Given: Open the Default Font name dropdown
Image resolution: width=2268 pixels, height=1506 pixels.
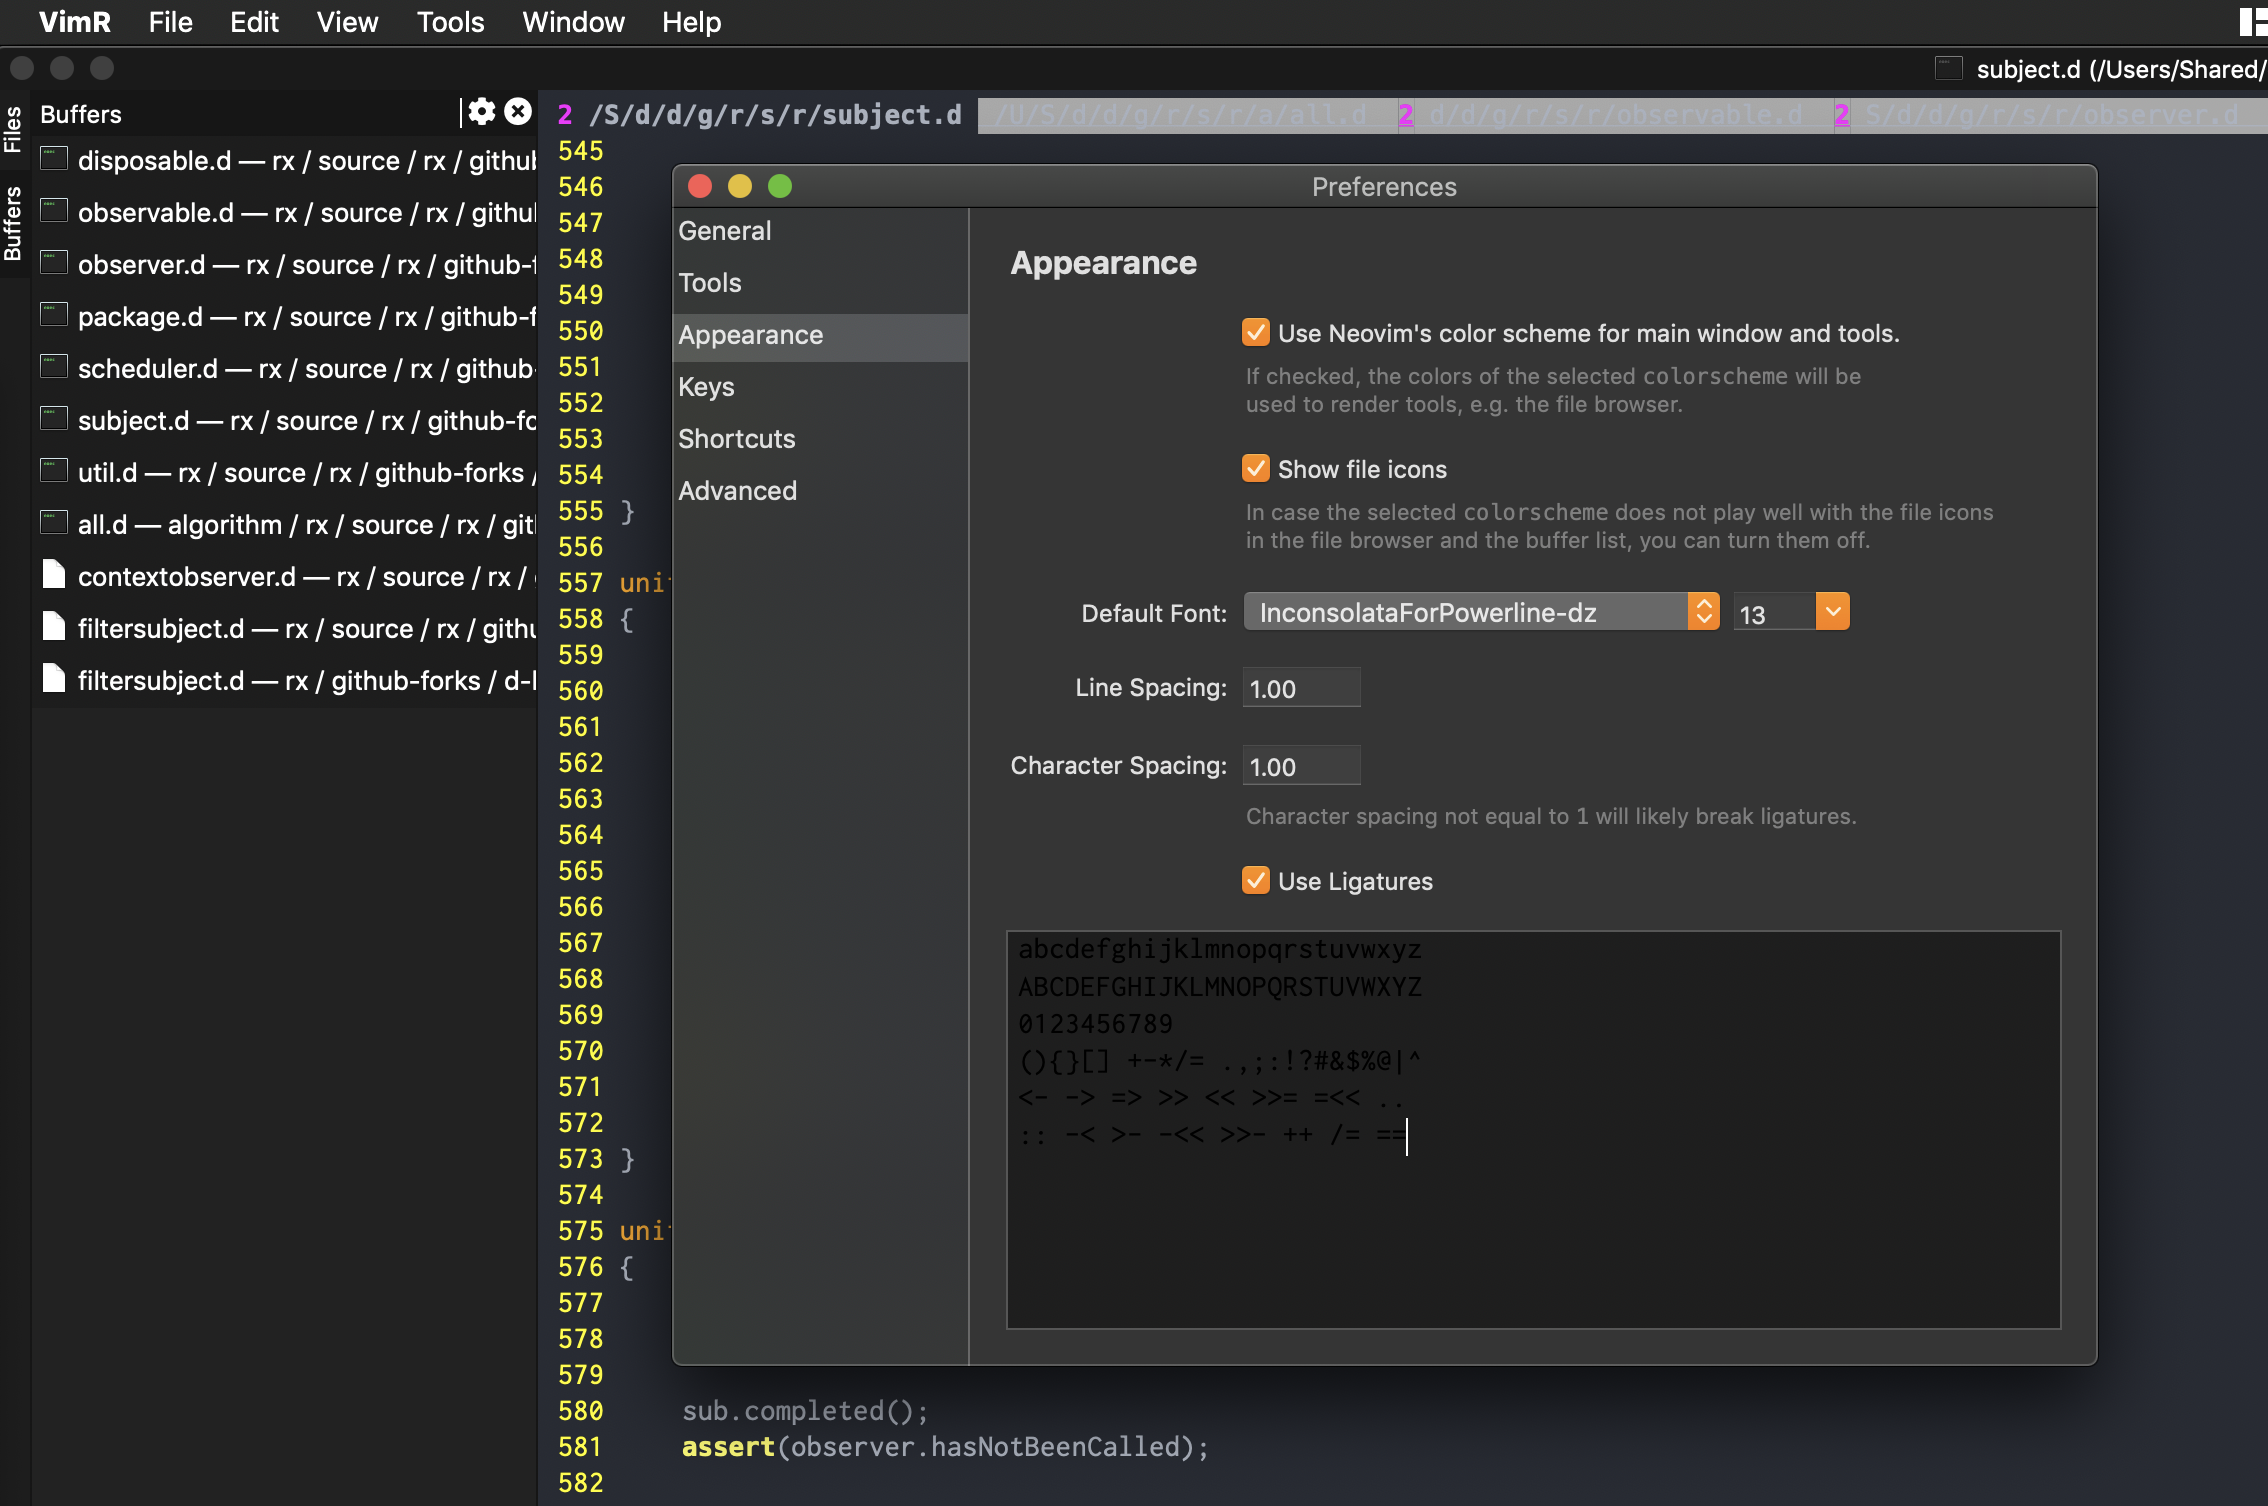Looking at the screenshot, I should [1480, 612].
